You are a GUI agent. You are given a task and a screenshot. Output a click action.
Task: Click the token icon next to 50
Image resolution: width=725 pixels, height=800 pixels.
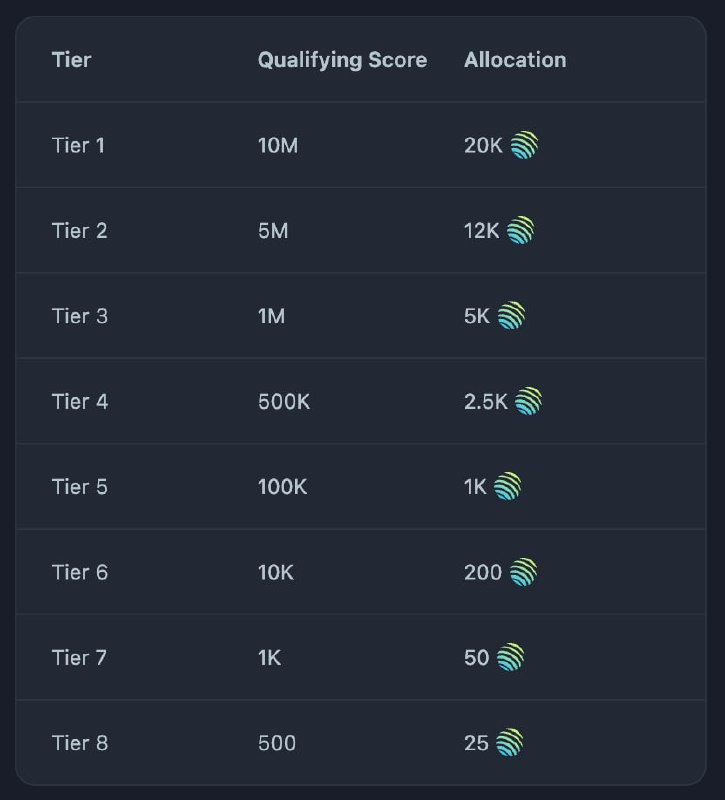510,657
